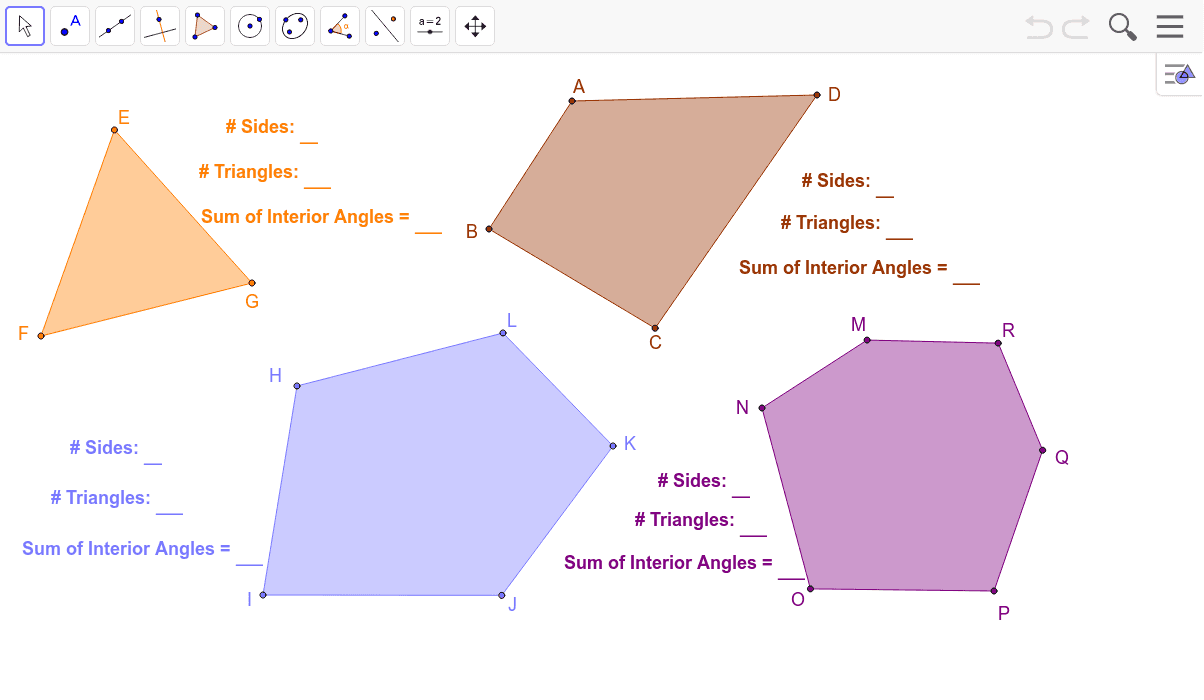Click vertex P of the purple hexagon

994,591
